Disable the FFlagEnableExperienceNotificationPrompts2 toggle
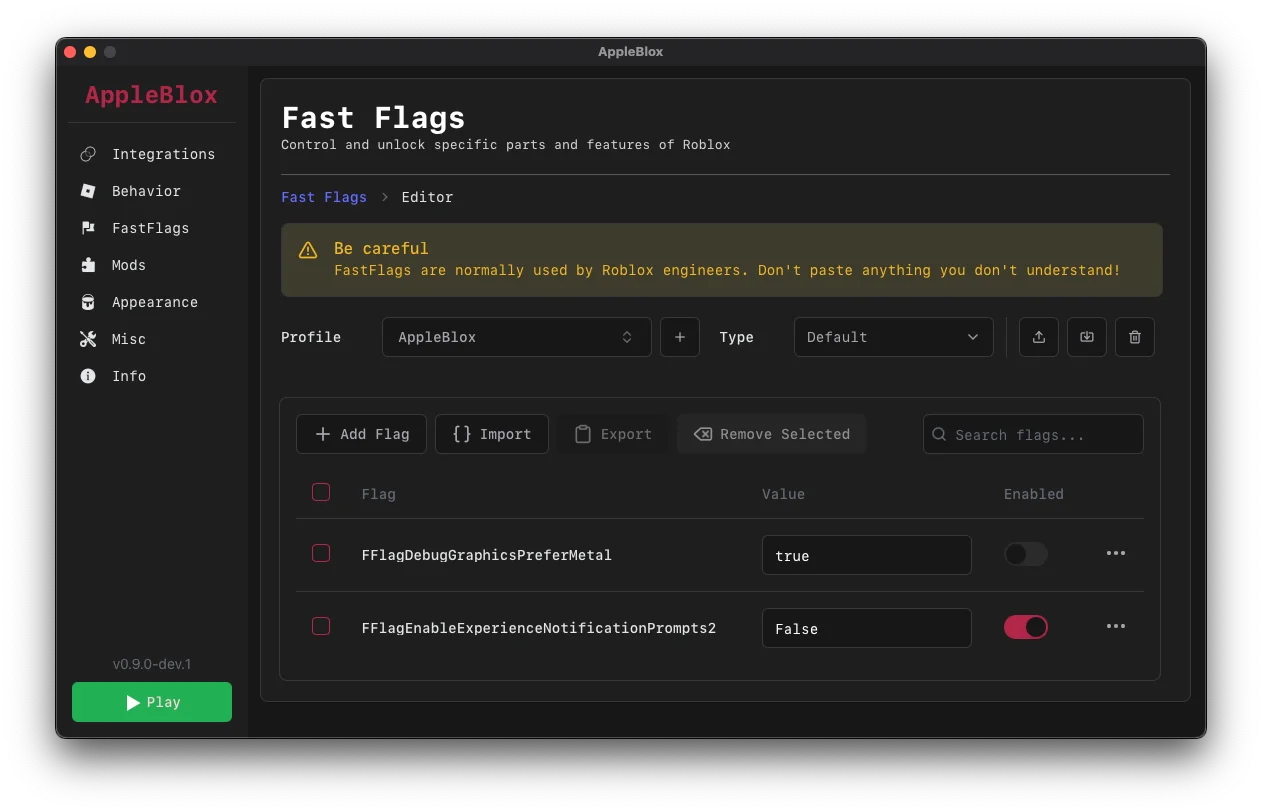 click(1025, 627)
